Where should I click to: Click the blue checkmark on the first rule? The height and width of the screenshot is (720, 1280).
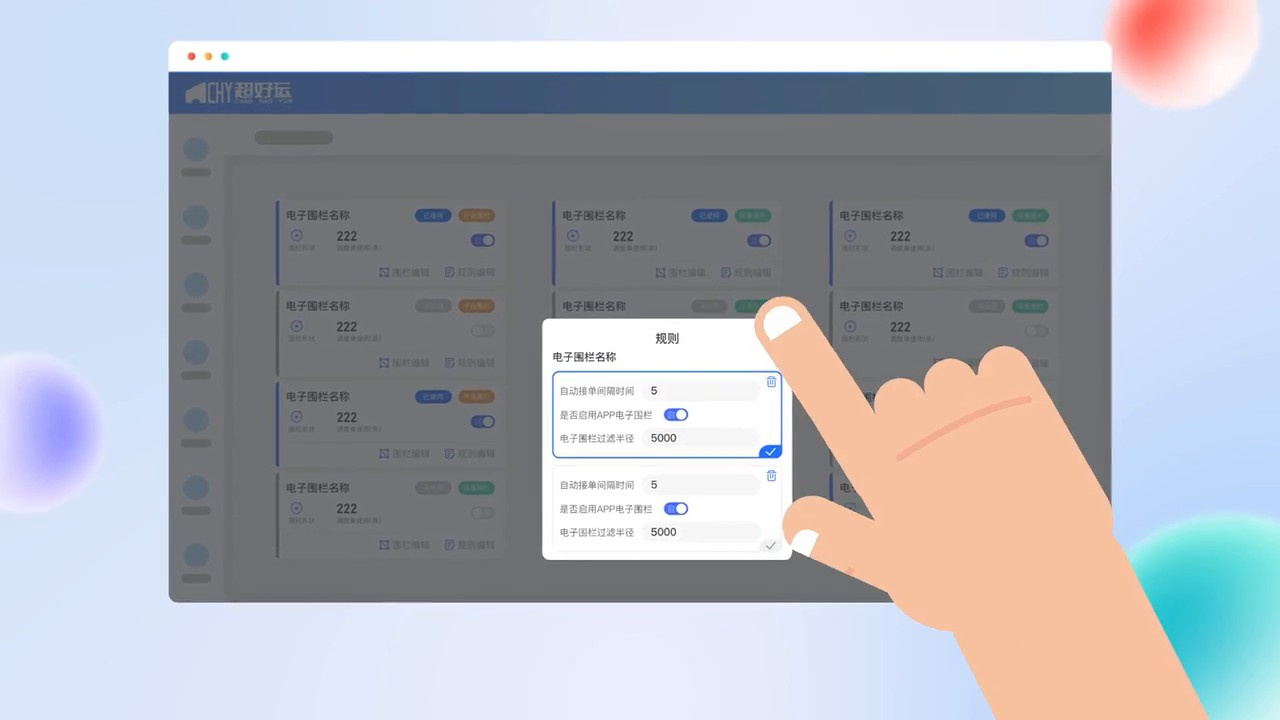[x=770, y=452]
